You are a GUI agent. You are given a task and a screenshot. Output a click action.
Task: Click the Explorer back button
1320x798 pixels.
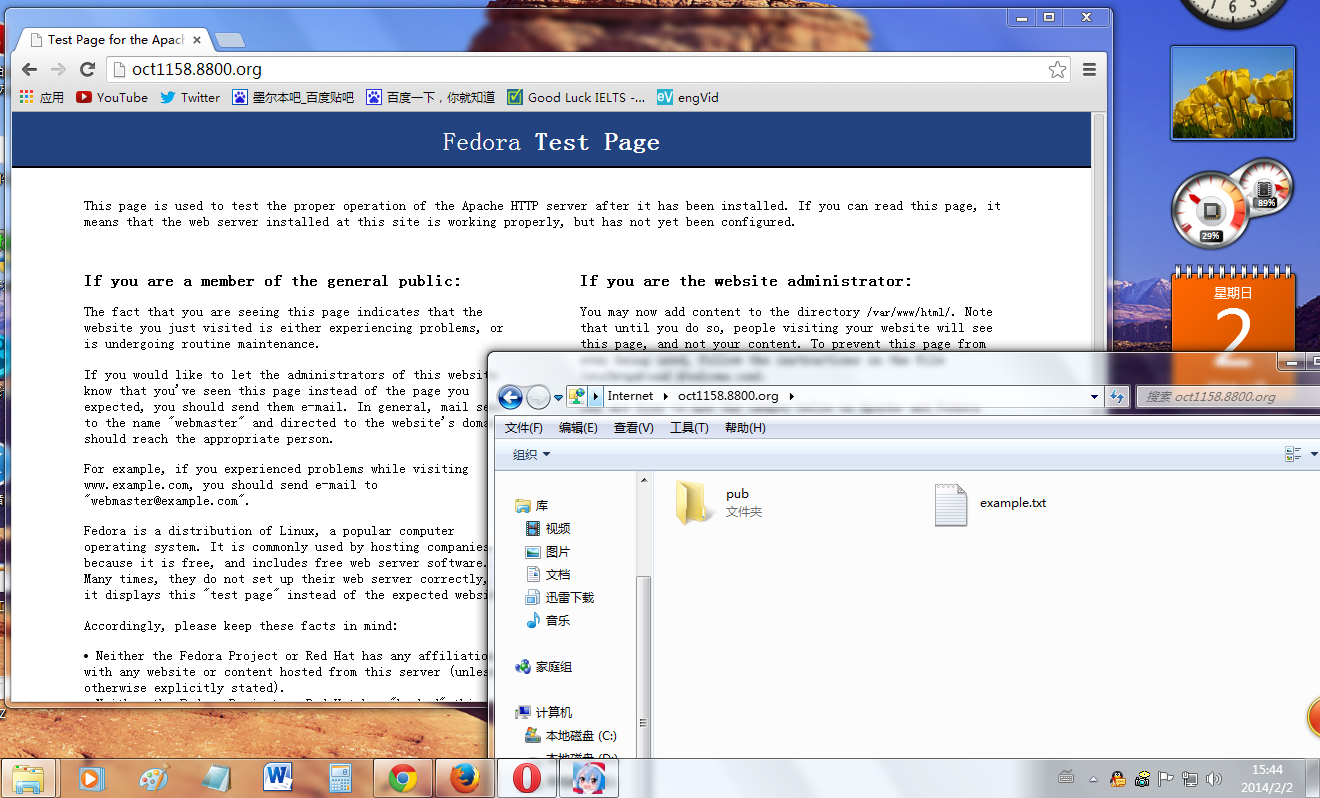(510, 397)
